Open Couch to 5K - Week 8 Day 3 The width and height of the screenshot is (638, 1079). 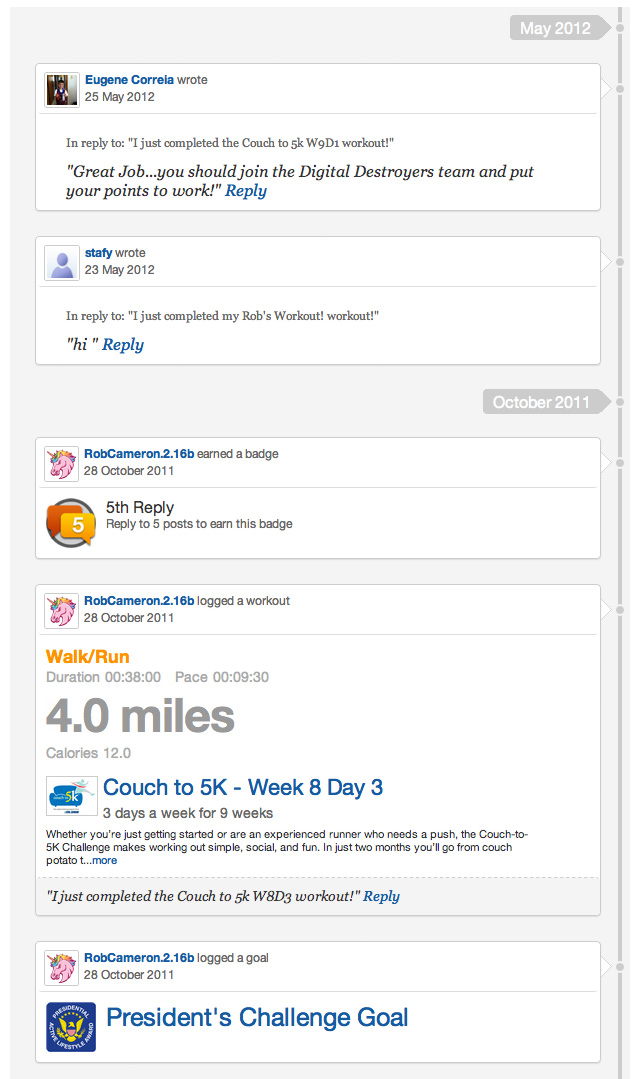(x=243, y=787)
